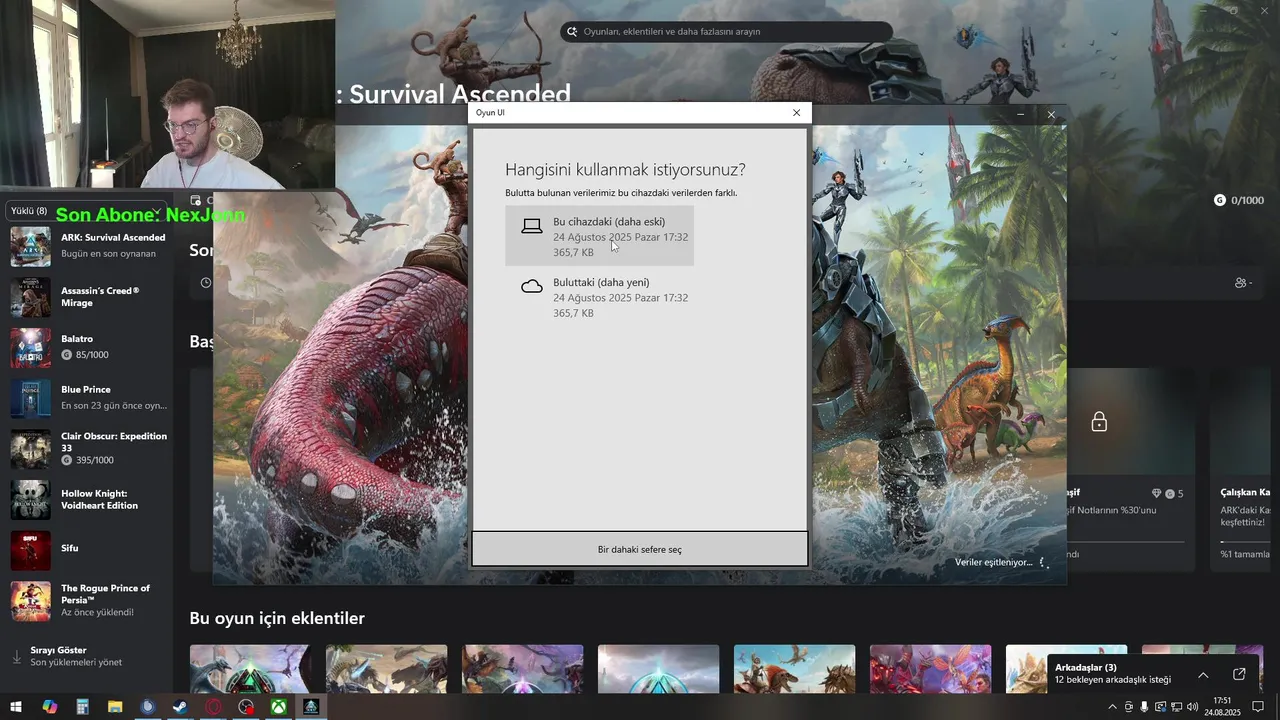The height and width of the screenshot is (720, 1280).
Task: Select Sifu in the sidebar
Action: point(88,549)
